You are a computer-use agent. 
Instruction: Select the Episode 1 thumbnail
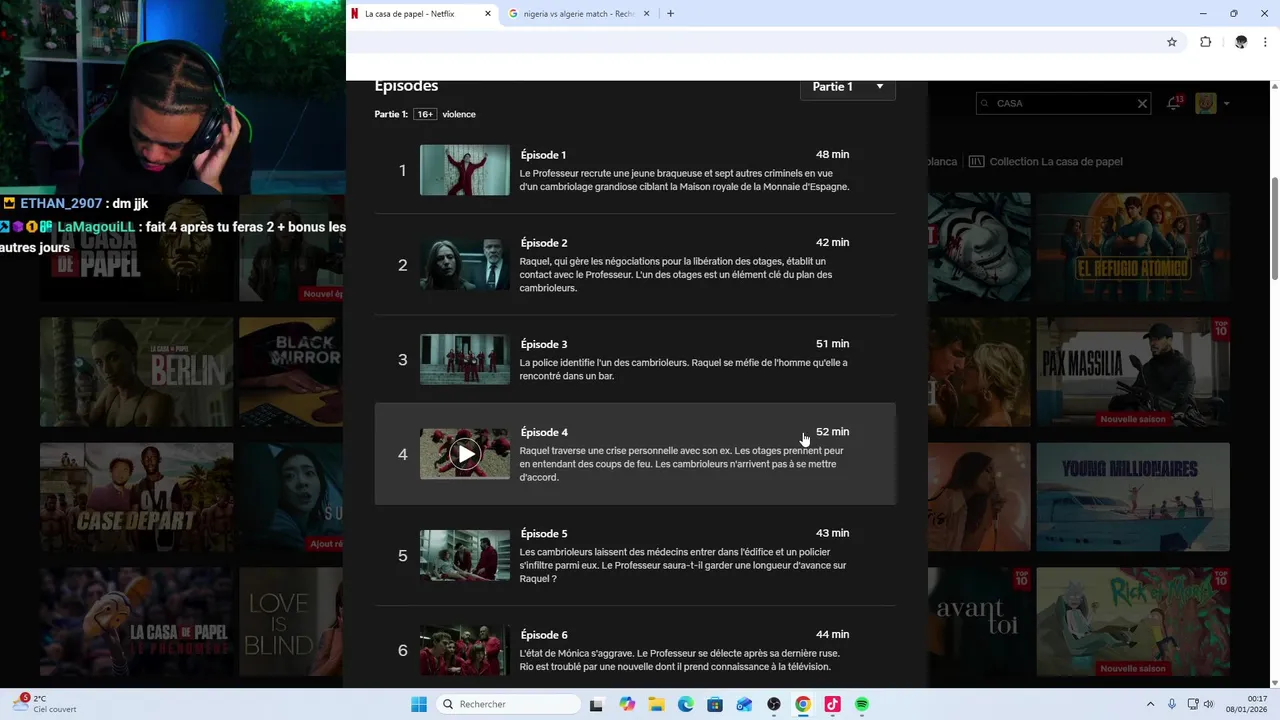point(465,170)
